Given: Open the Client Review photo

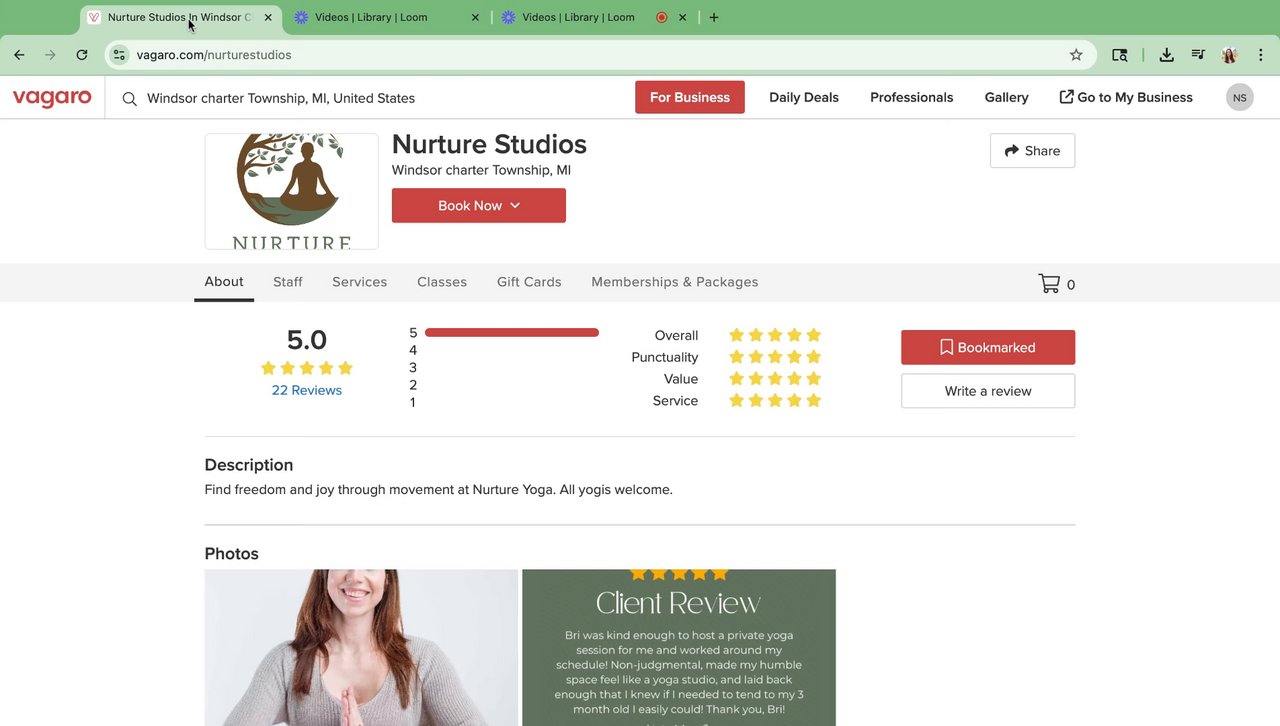Looking at the screenshot, I should [x=679, y=647].
